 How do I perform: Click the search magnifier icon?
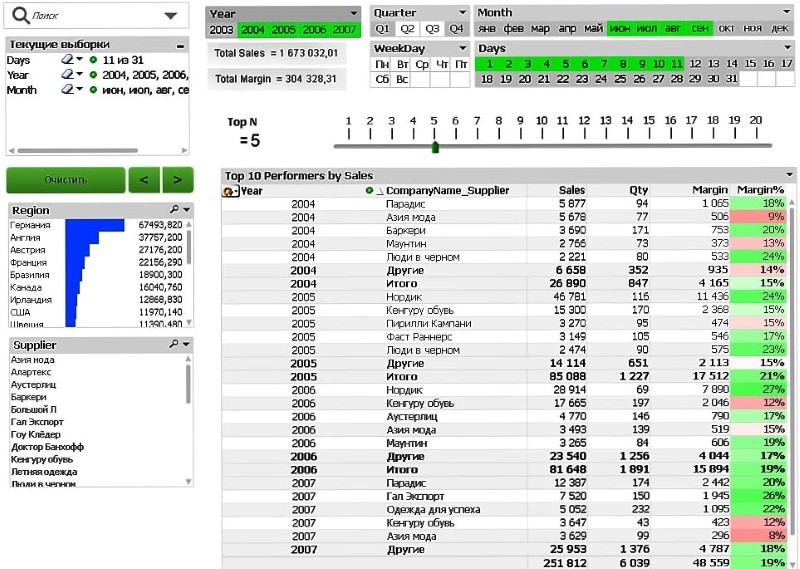click(x=20, y=15)
